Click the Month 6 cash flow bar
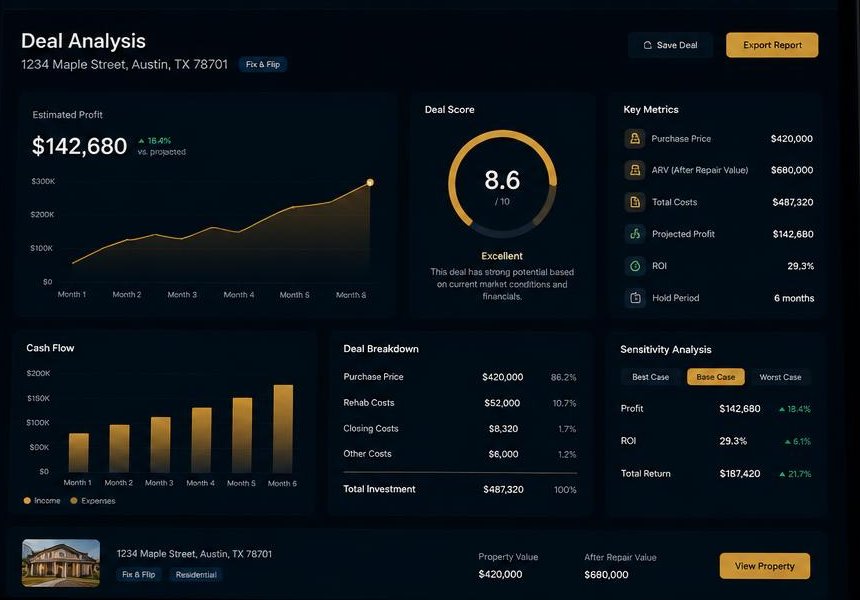 (283, 429)
